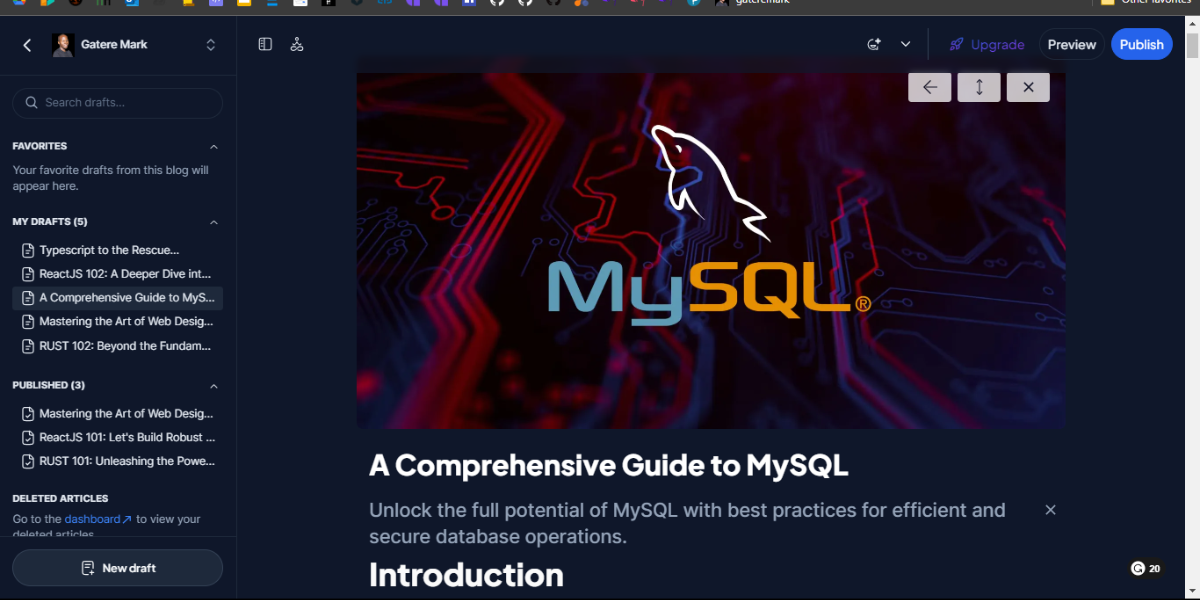Click the 'FAVORITES' section header text
Image resolution: width=1200 pixels, height=600 pixels.
pos(40,146)
